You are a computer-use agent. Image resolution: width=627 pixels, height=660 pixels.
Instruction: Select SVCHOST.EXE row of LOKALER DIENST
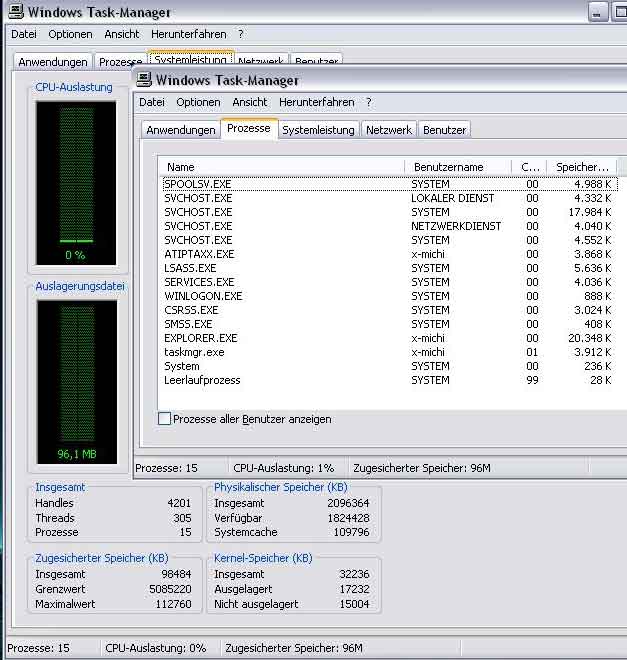[390, 198]
